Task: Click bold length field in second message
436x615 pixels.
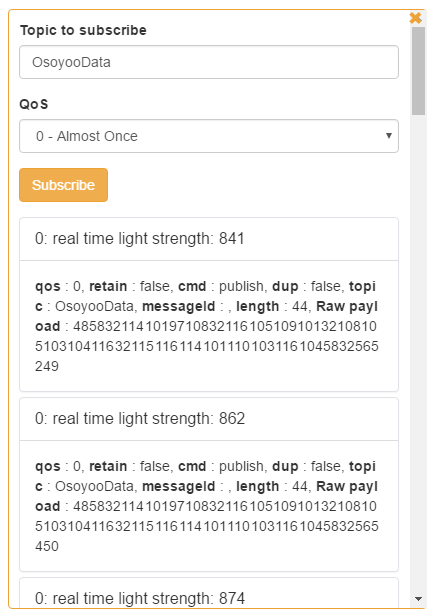Action: click(x=257, y=486)
